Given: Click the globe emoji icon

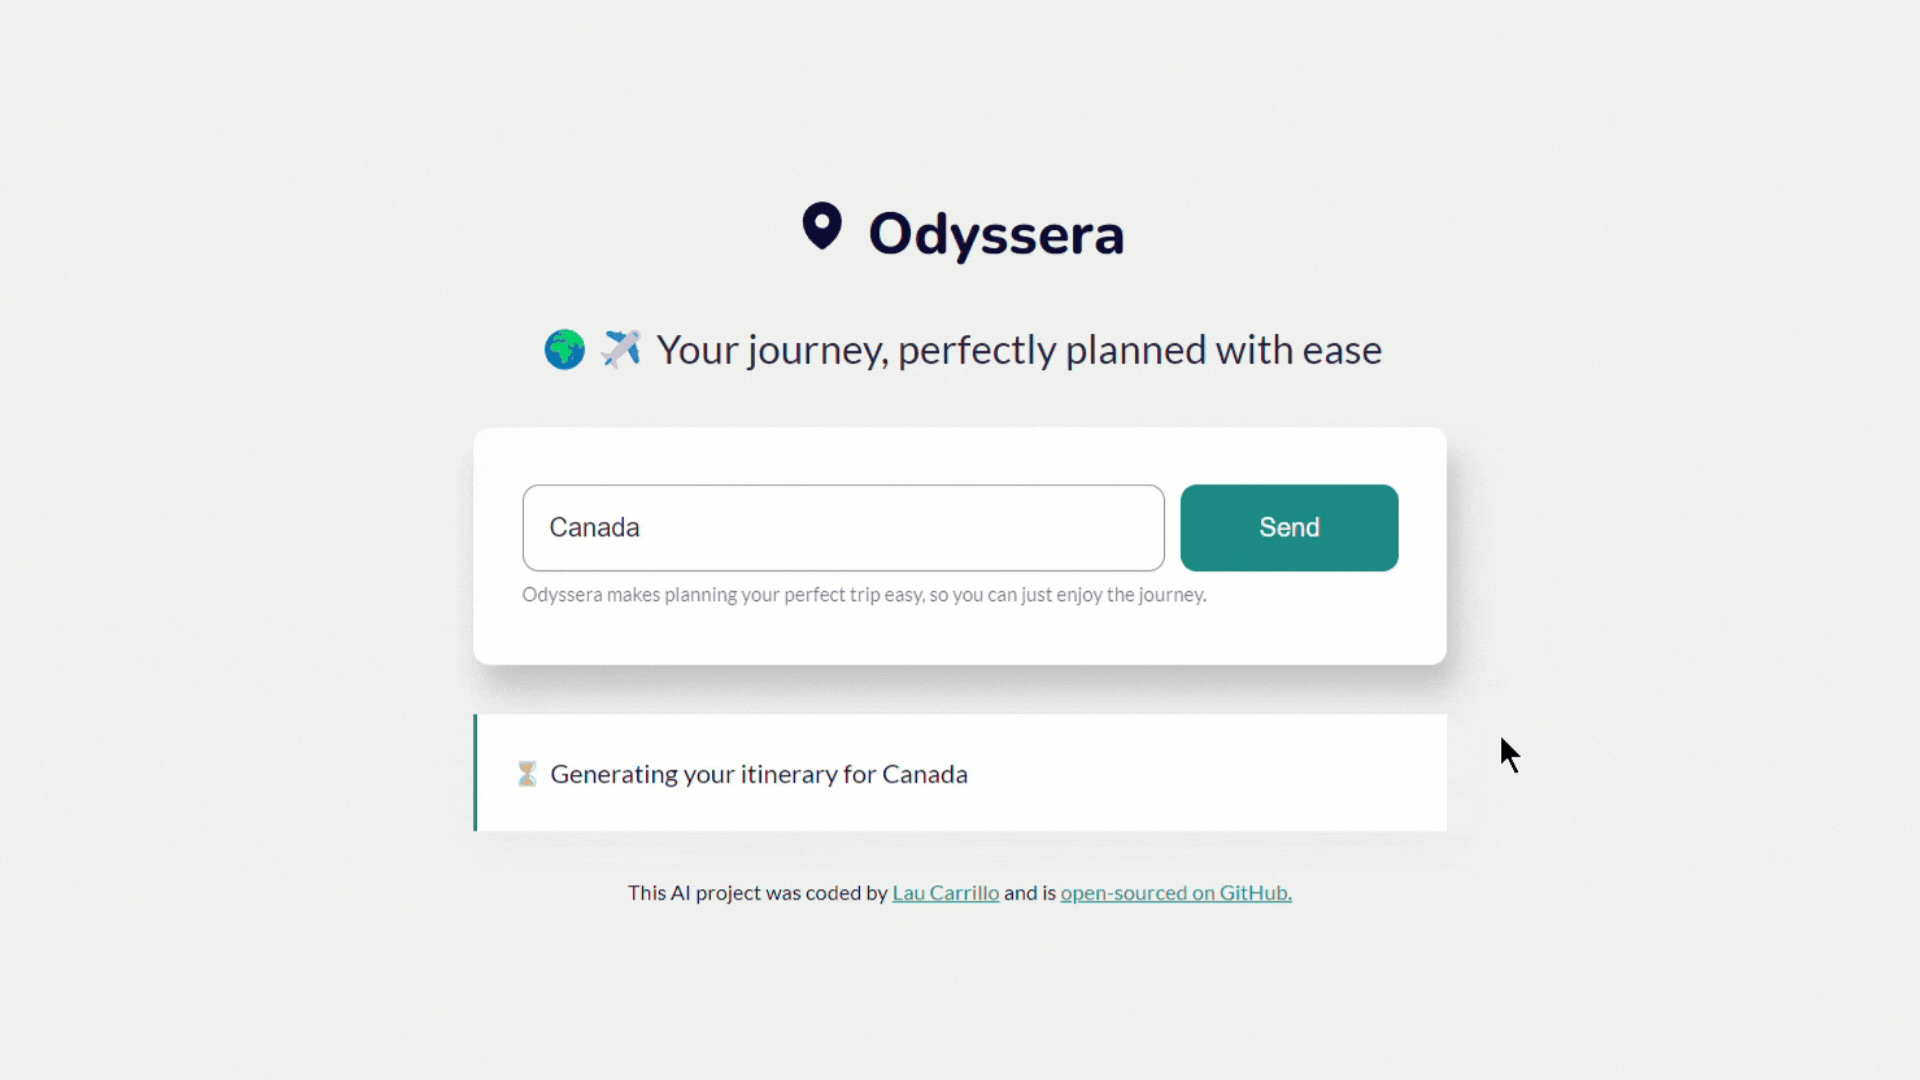Looking at the screenshot, I should pos(564,350).
